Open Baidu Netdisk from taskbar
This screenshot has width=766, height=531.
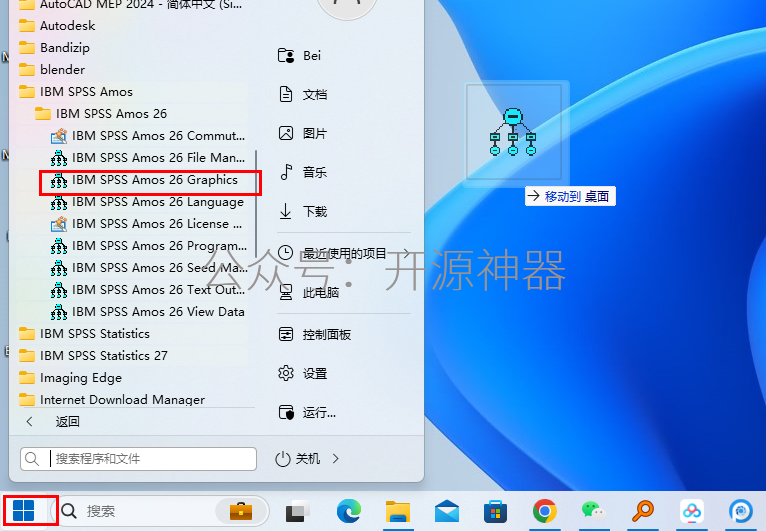click(692, 511)
